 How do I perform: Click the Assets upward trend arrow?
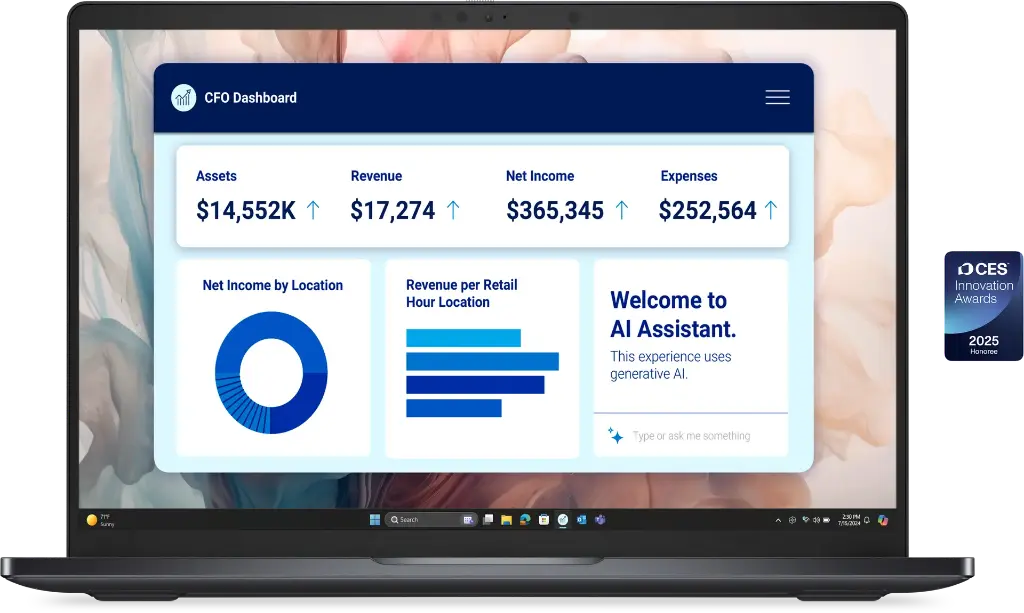pos(312,210)
